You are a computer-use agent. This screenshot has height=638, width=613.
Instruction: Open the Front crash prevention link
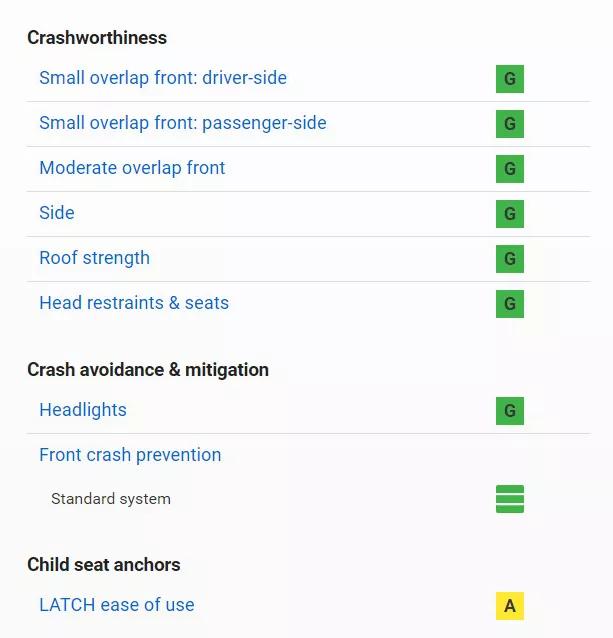[x=130, y=455]
